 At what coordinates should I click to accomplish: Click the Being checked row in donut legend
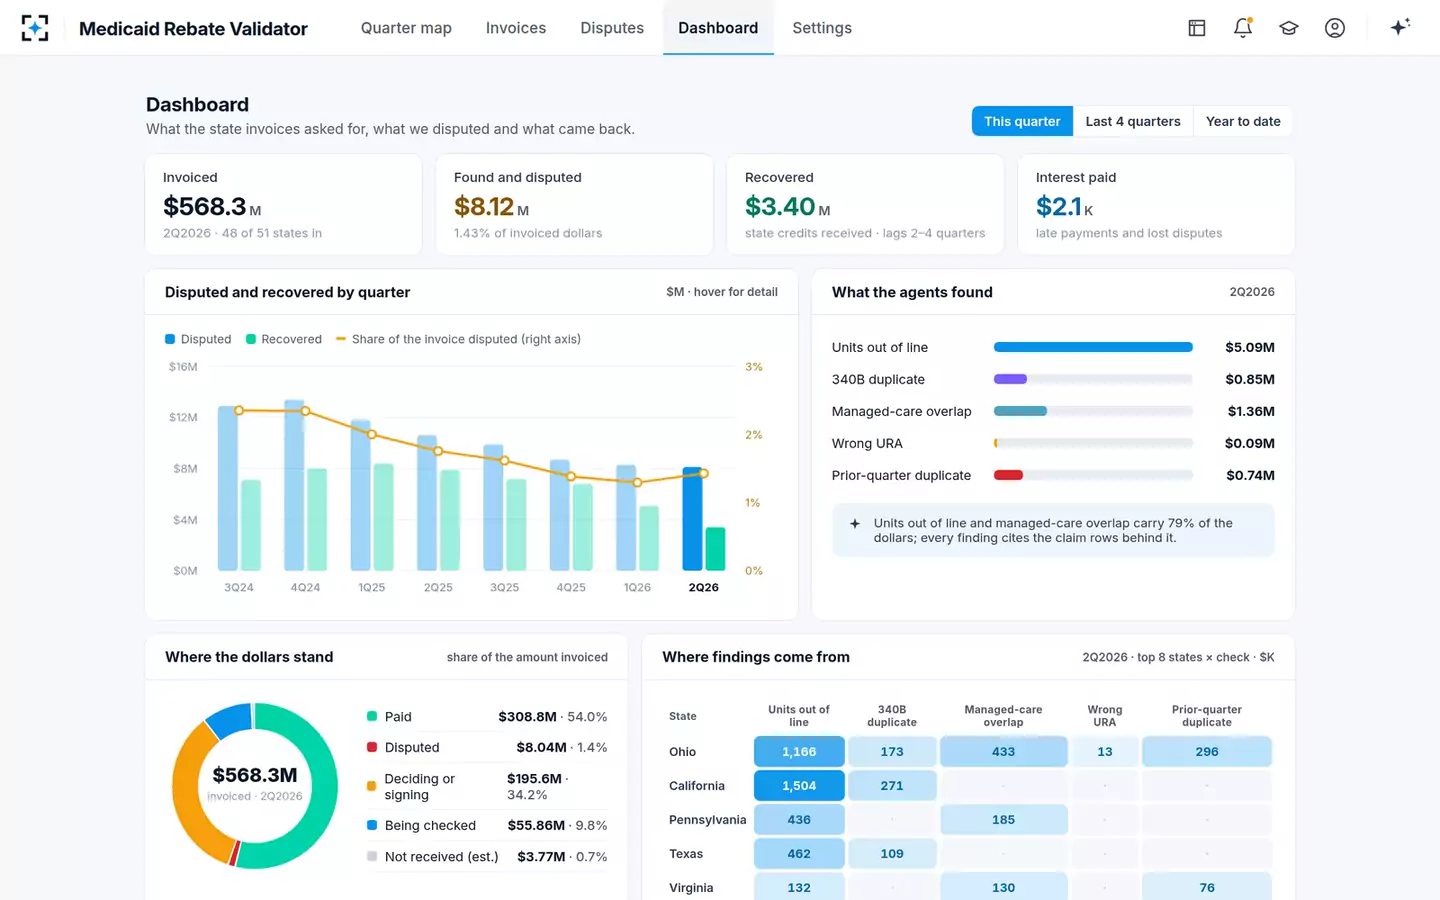tap(487, 826)
